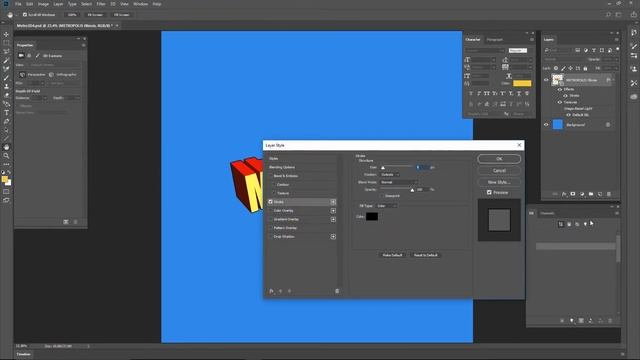Open the Position dropdown in Stroke settings
The height and width of the screenshot is (360, 640).
[390, 175]
